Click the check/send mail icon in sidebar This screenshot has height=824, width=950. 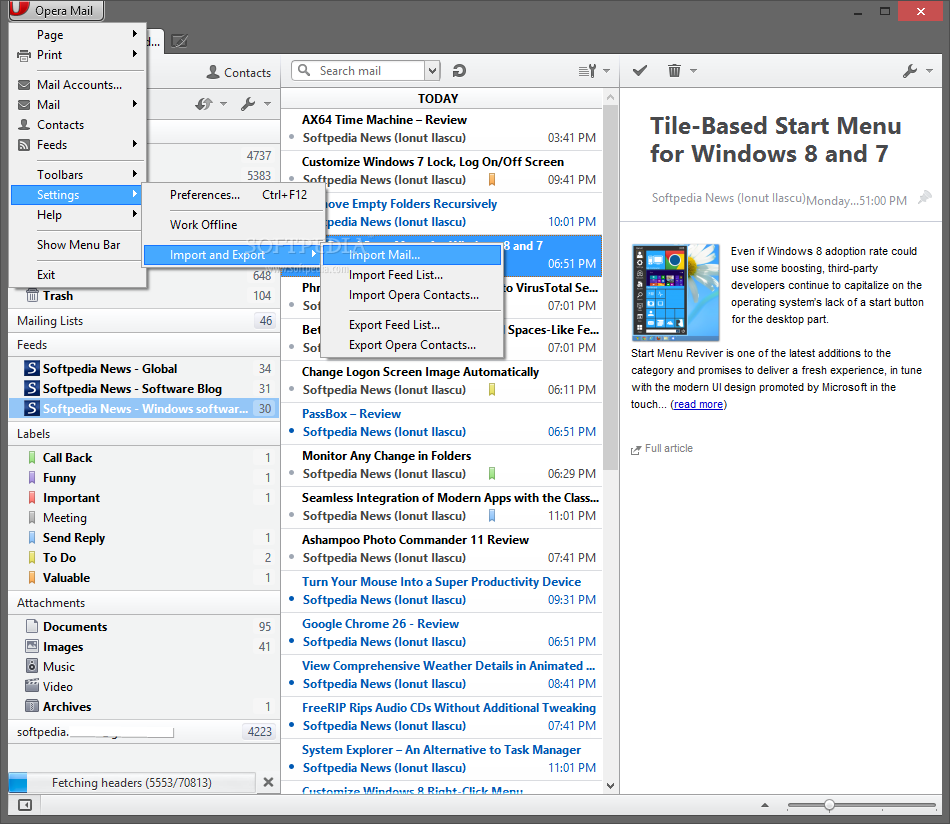(x=204, y=104)
